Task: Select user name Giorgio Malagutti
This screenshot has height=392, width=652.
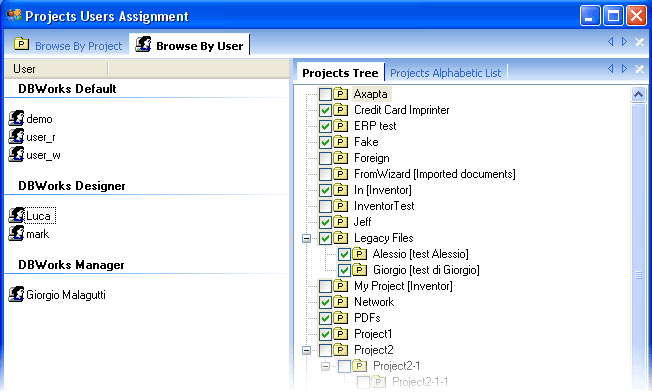Action: [66, 295]
